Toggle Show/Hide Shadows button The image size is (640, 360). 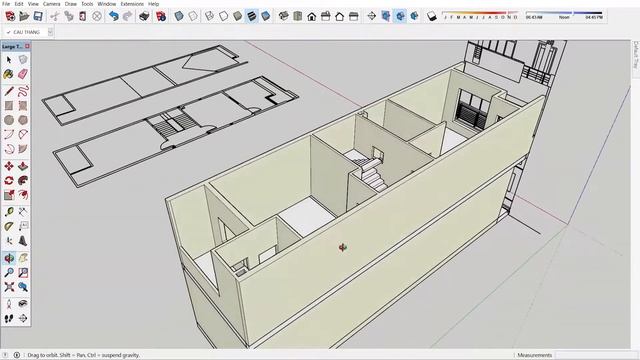pyautogui.click(x=432, y=16)
